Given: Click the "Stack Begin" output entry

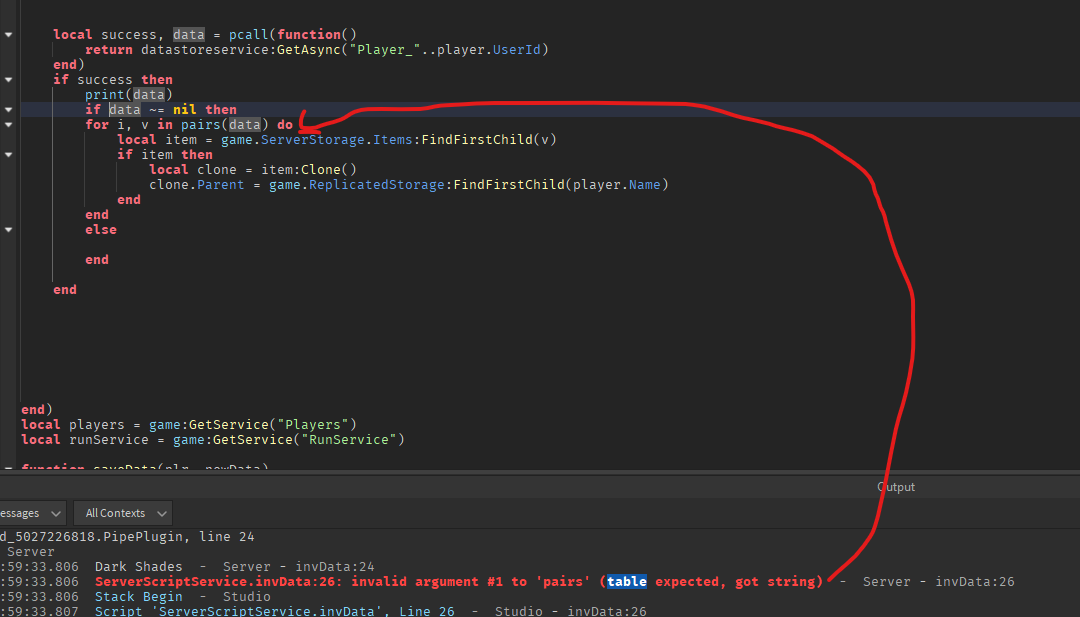Looking at the screenshot, I should [x=138, y=596].
